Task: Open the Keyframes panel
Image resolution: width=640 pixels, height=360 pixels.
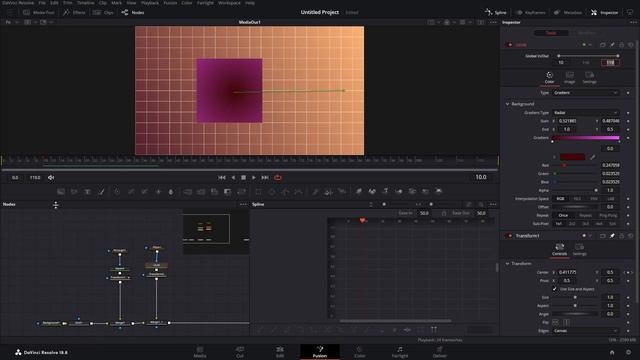Action: point(530,12)
